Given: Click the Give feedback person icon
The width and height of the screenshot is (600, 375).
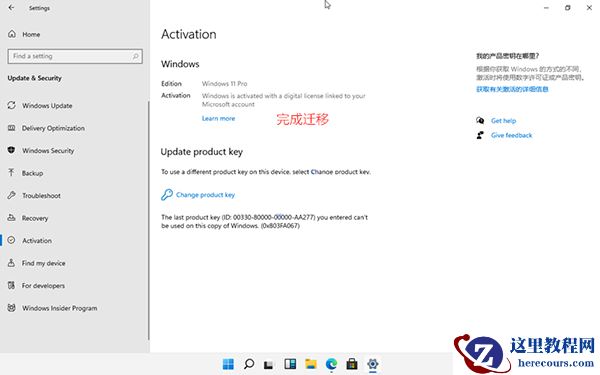Looking at the screenshot, I should click(x=480, y=135).
